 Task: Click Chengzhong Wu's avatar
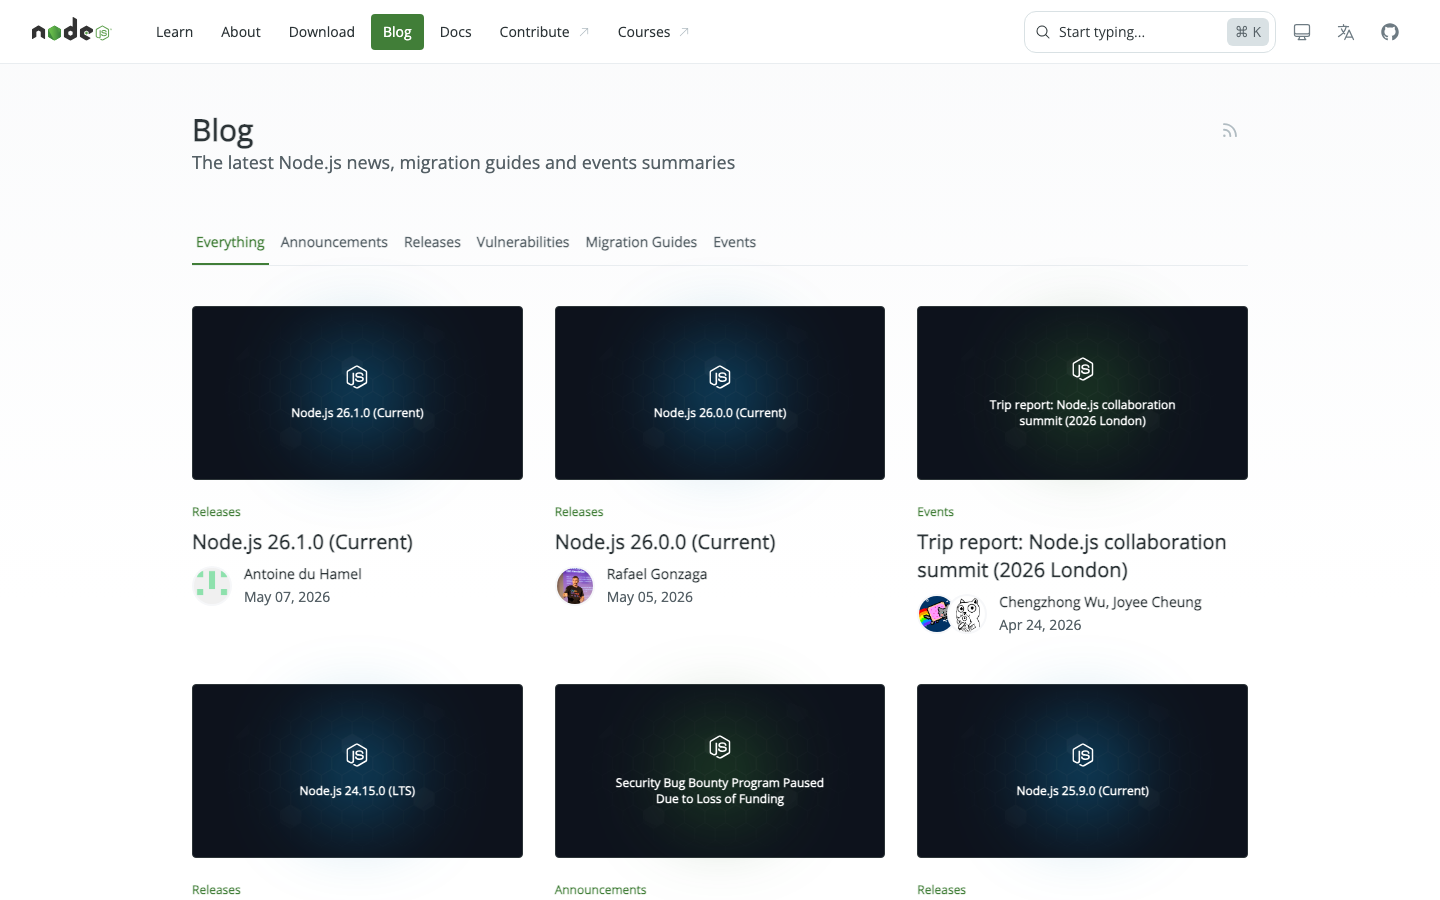pyautogui.click(x=936, y=614)
